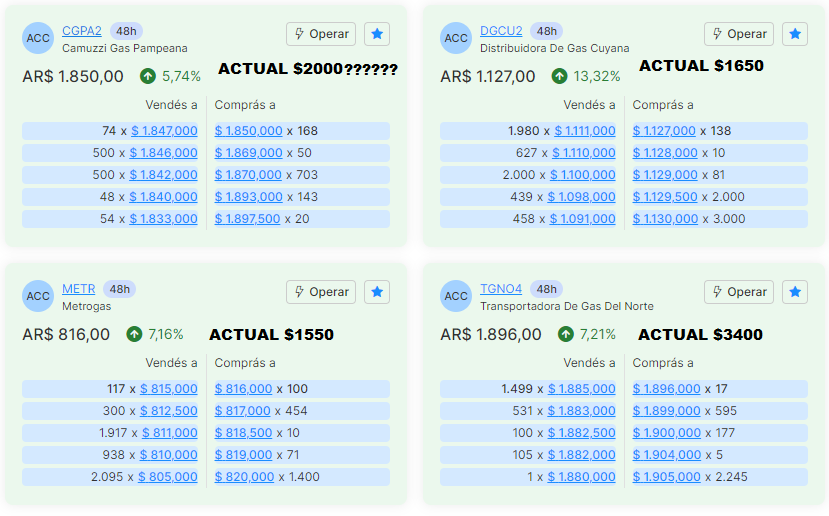Viewport: 829px width, 516px height.
Task: Select sell price $ 1.885,000 for TGNO4
Action: point(582,389)
